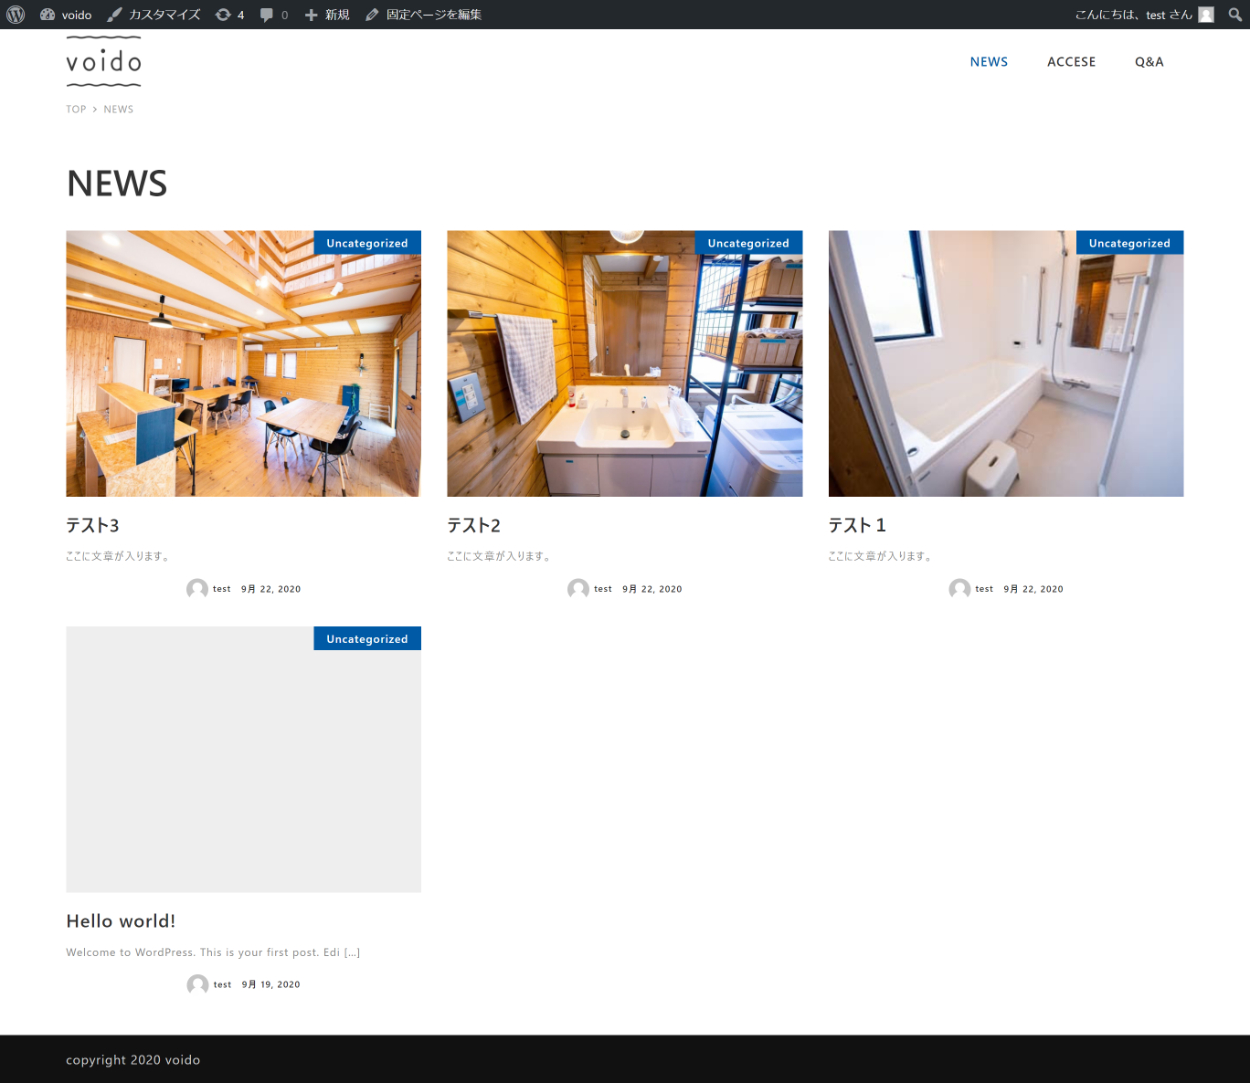
Task: Open the Q&A navigation item
Action: pos(1148,62)
